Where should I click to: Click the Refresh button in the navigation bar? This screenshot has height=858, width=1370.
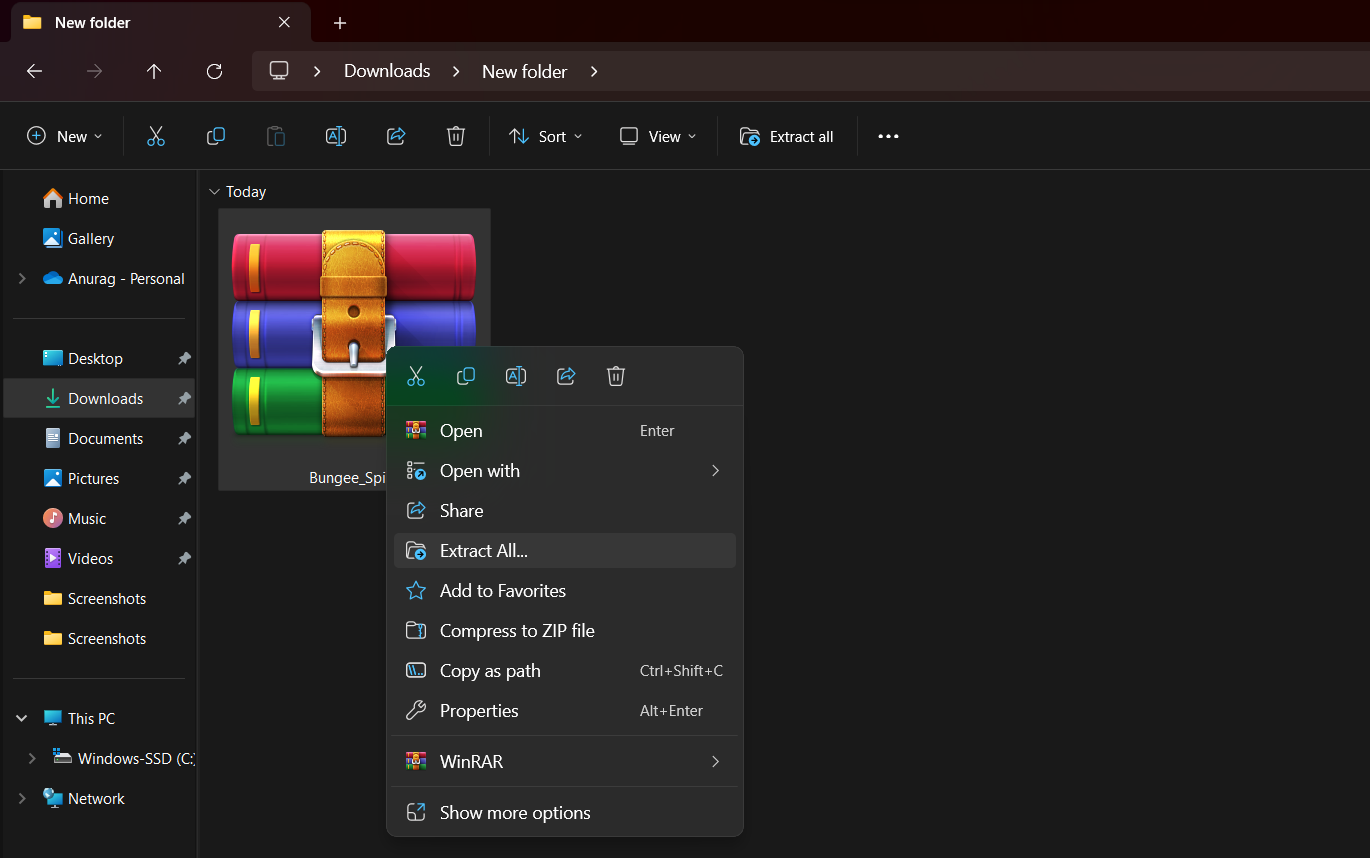pos(214,71)
